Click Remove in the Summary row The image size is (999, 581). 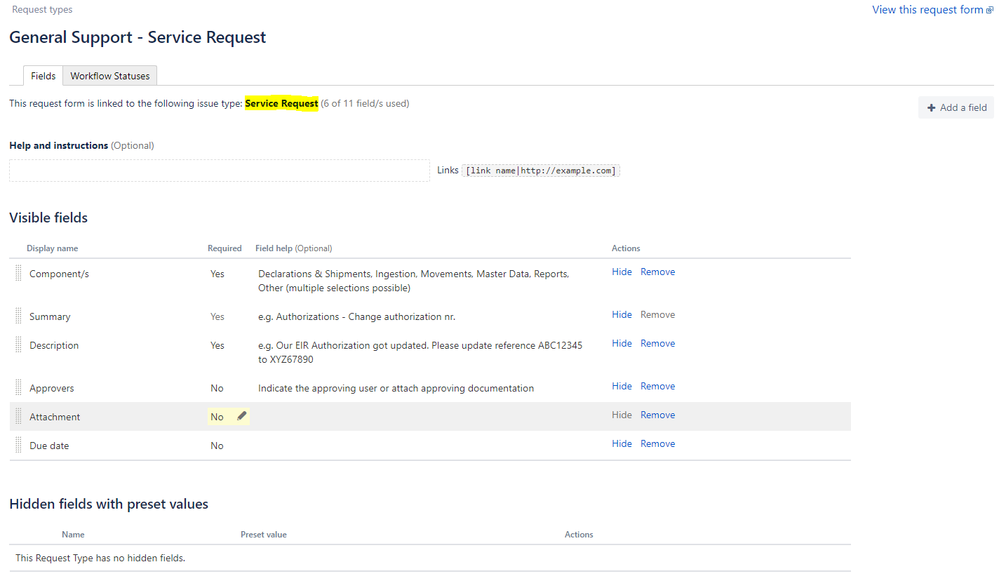[658, 315]
